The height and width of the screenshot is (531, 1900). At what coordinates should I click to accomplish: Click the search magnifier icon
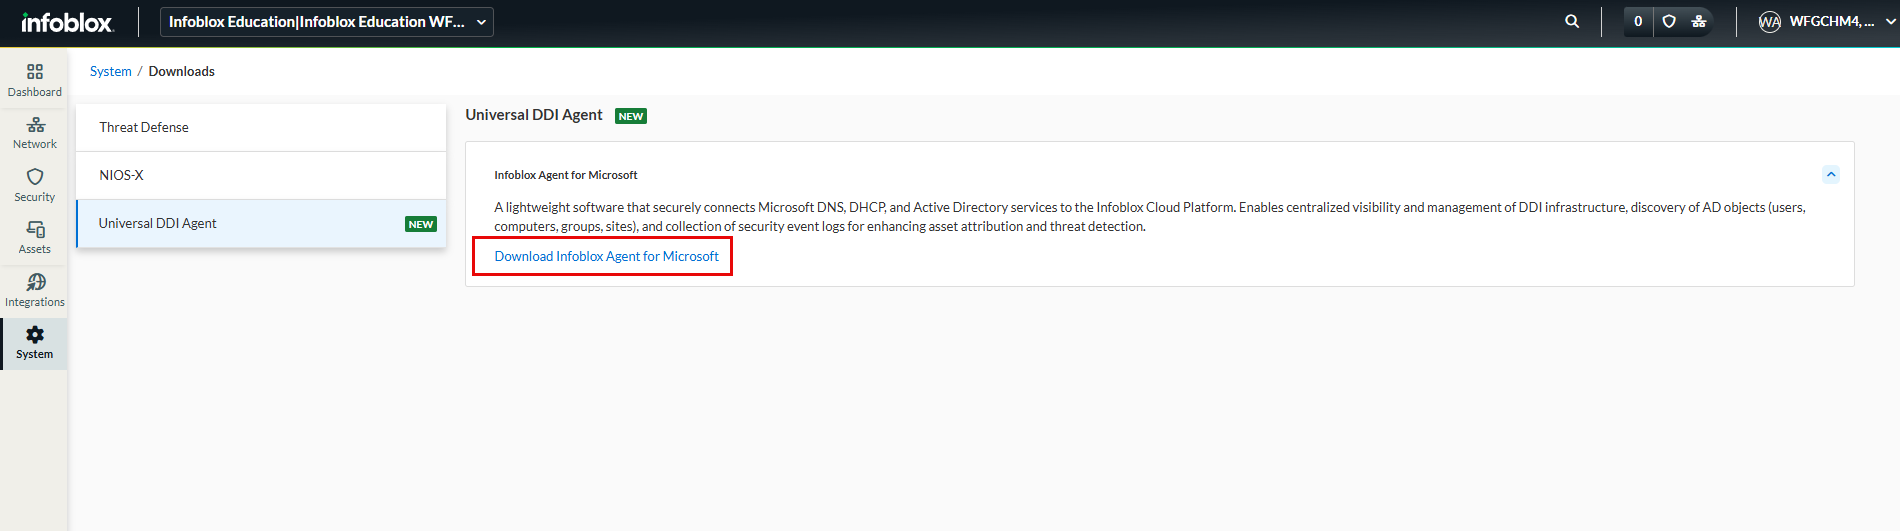(x=1572, y=21)
